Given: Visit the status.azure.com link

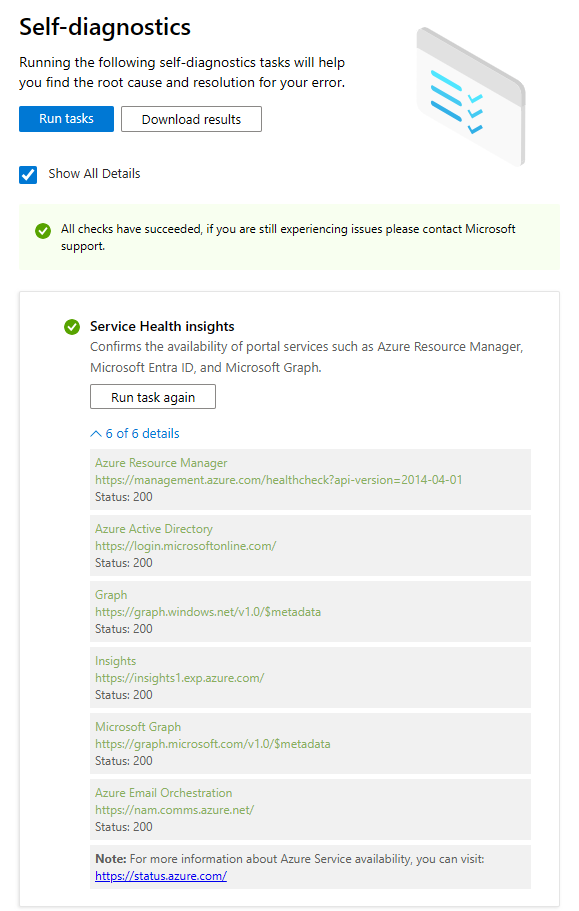Looking at the screenshot, I should (x=161, y=876).
